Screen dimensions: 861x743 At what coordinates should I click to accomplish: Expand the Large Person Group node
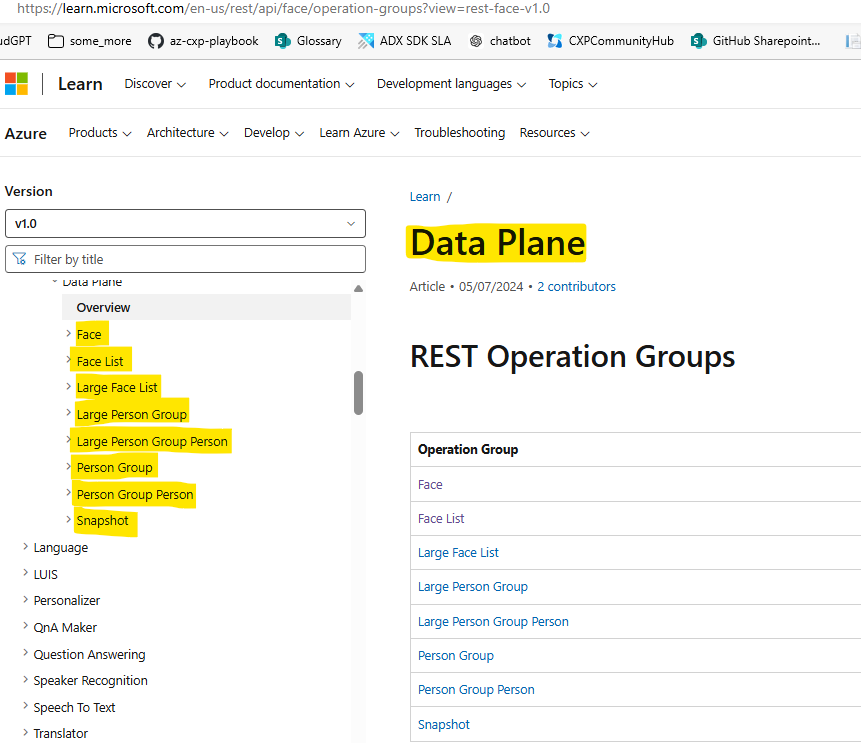coord(69,413)
